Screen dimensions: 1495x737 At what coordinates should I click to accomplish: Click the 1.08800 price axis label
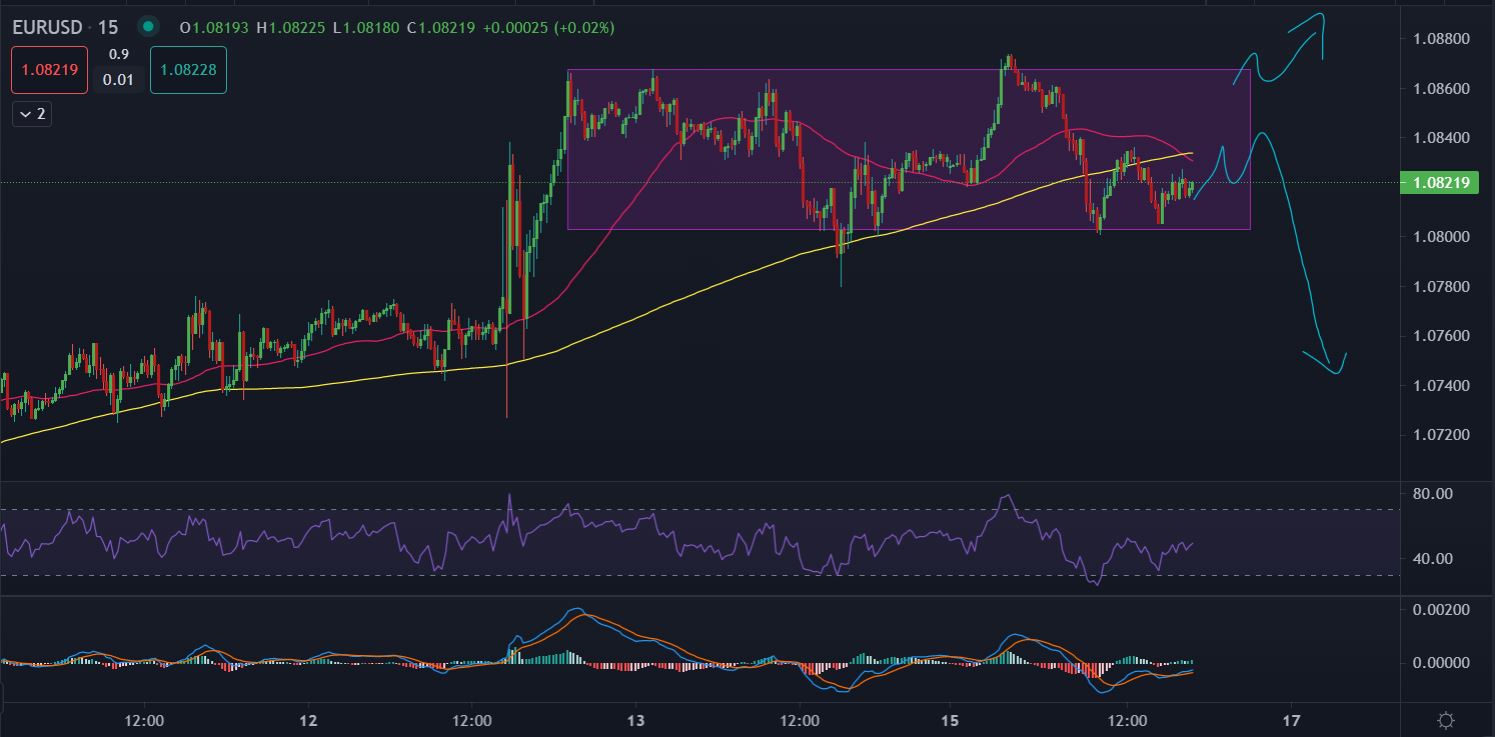pos(1441,39)
